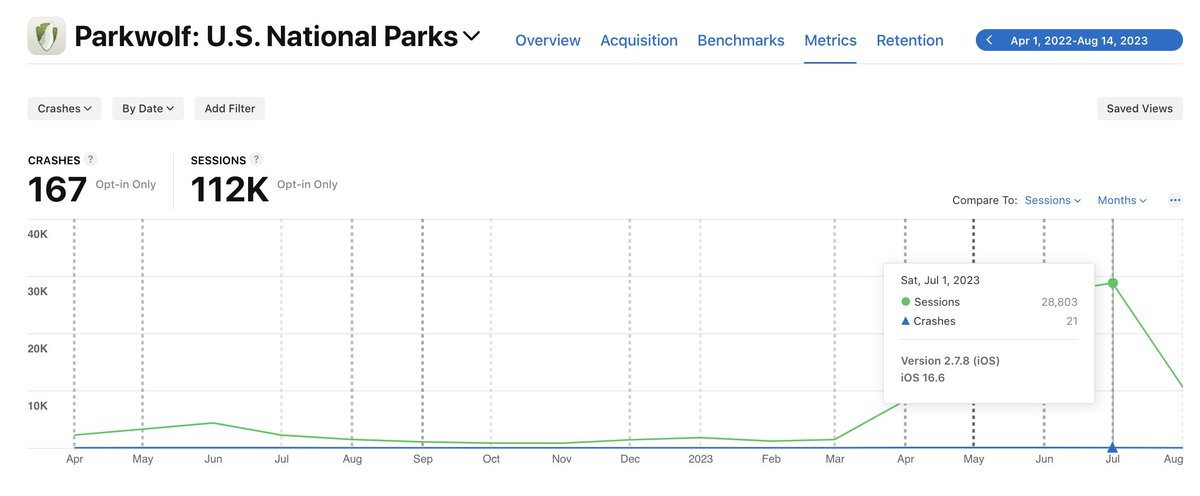Viewport: 1200px width, 496px height.
Task: Click the 10K y-axis label
Action: [38, 406]
